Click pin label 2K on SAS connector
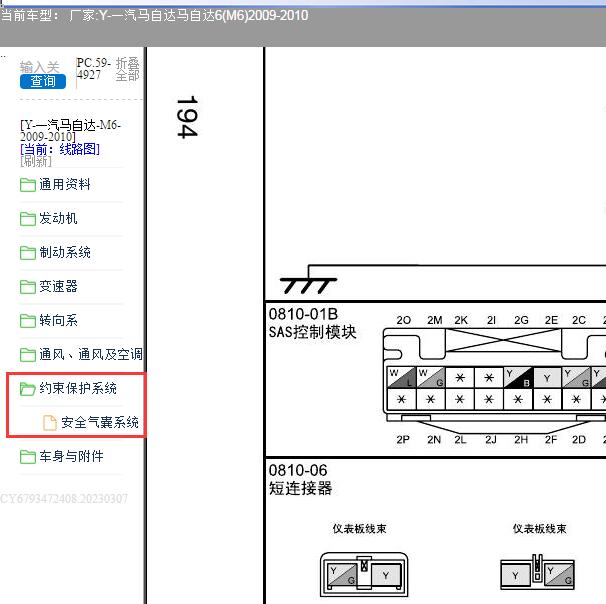The height and width of the screenshot is (604, 606). click(461, 320)
